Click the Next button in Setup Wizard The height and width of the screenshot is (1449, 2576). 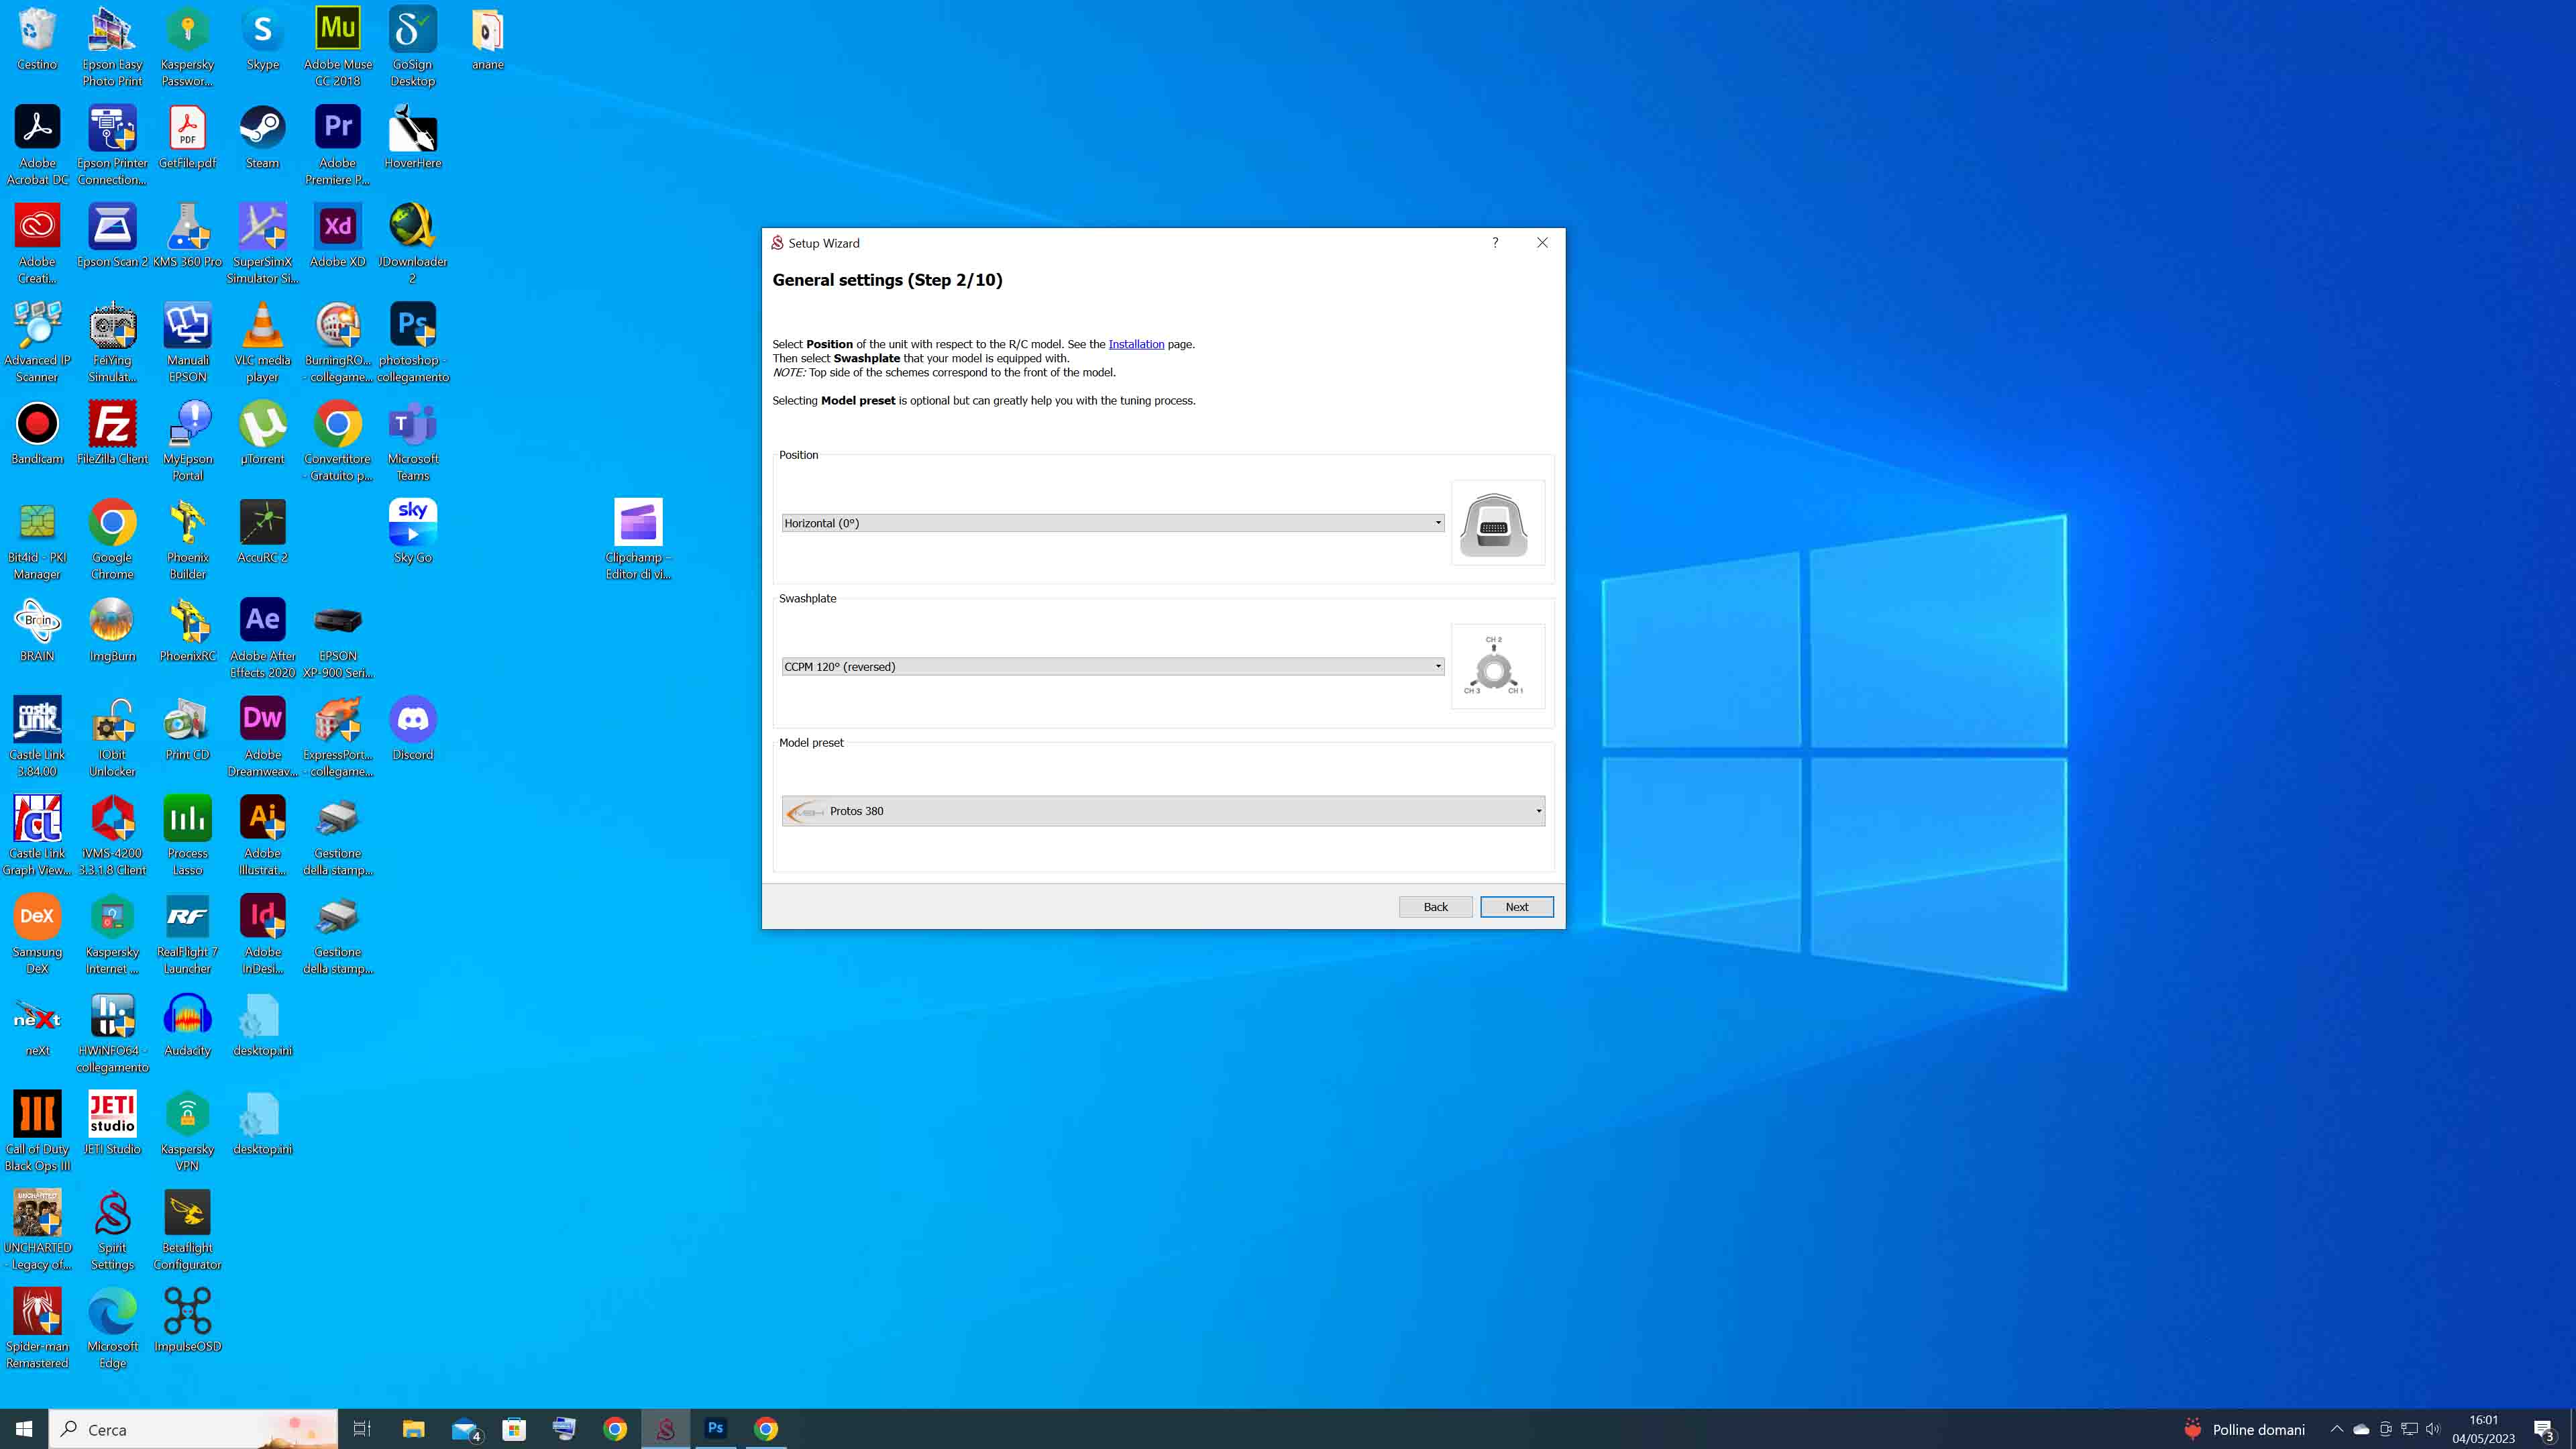1516,907
